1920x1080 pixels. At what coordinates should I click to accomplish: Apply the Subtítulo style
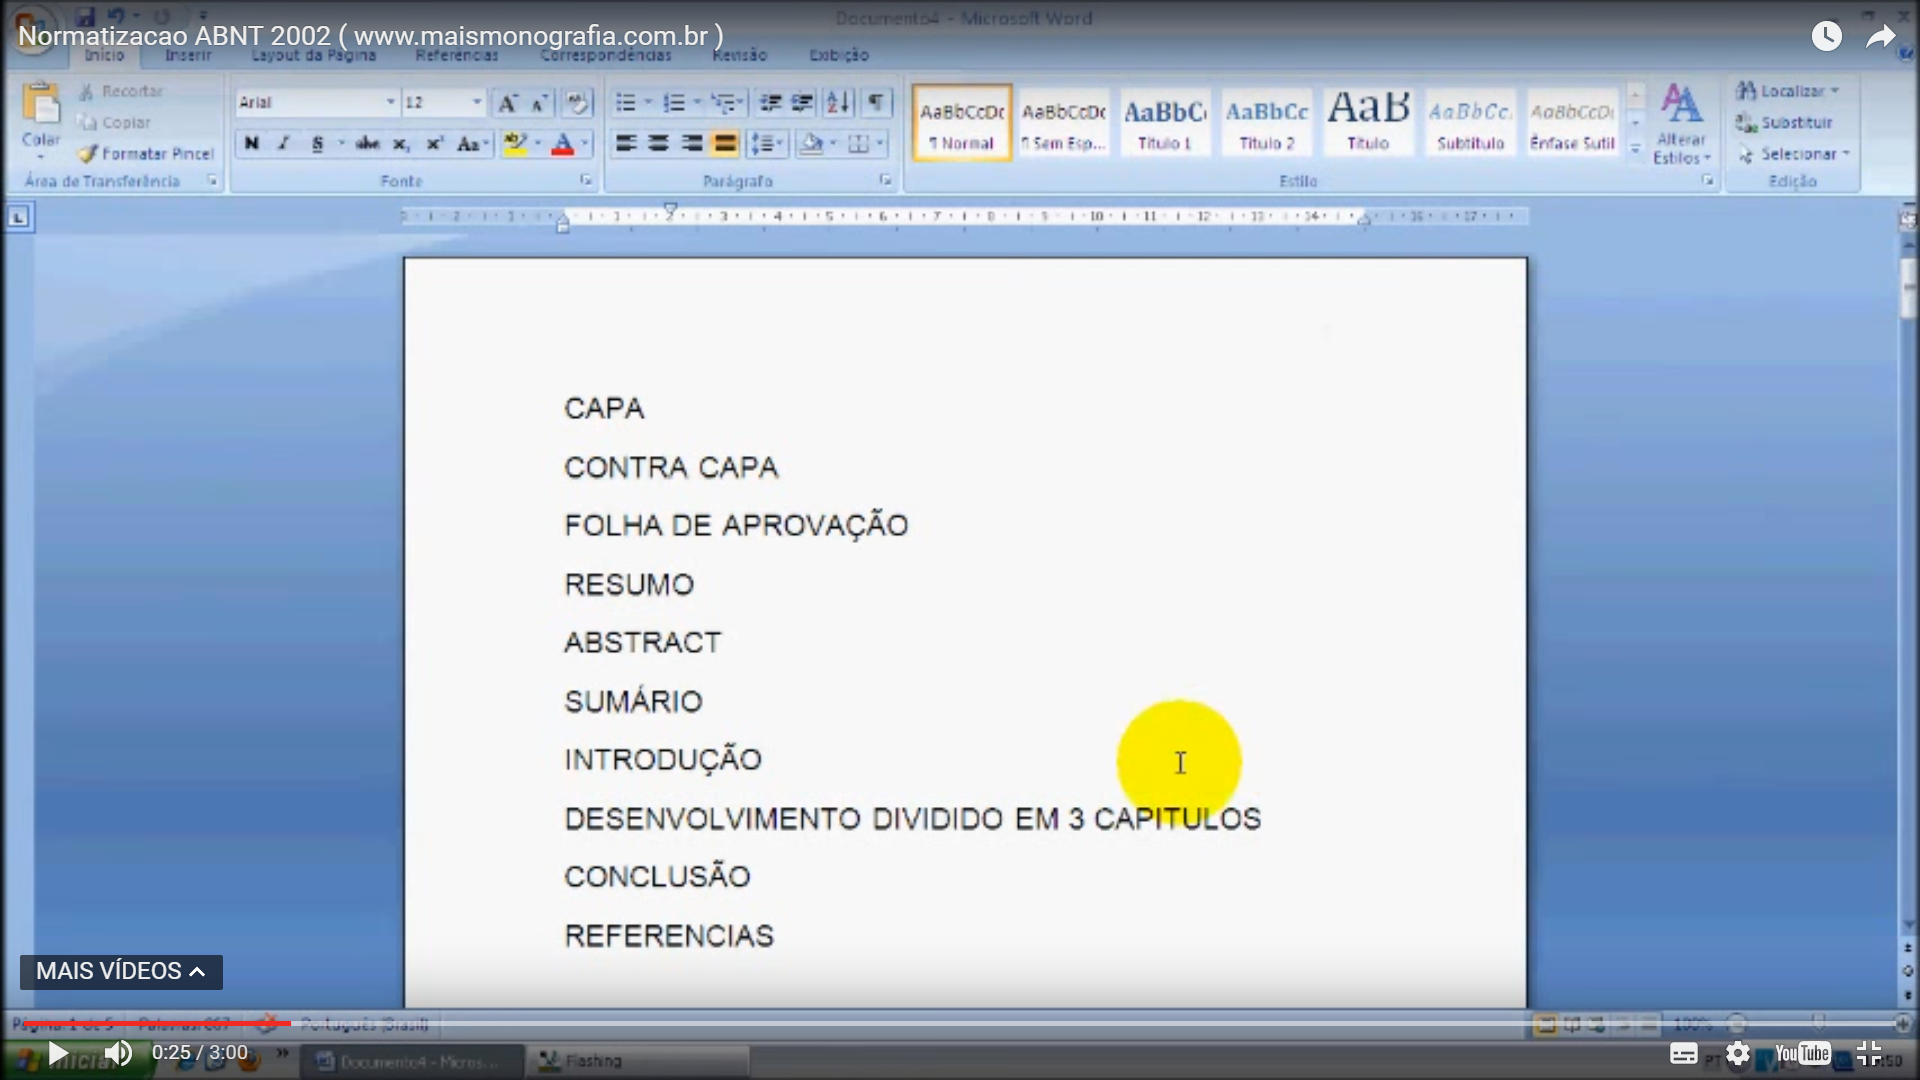[1470, 123]
